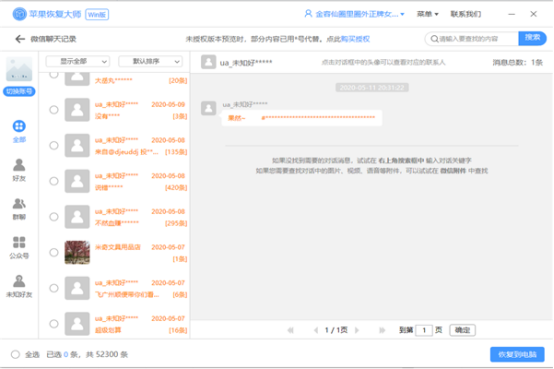Click the back arrow beside 微信聊天记录
Screen dimensions: 554x369
point(20,39)
